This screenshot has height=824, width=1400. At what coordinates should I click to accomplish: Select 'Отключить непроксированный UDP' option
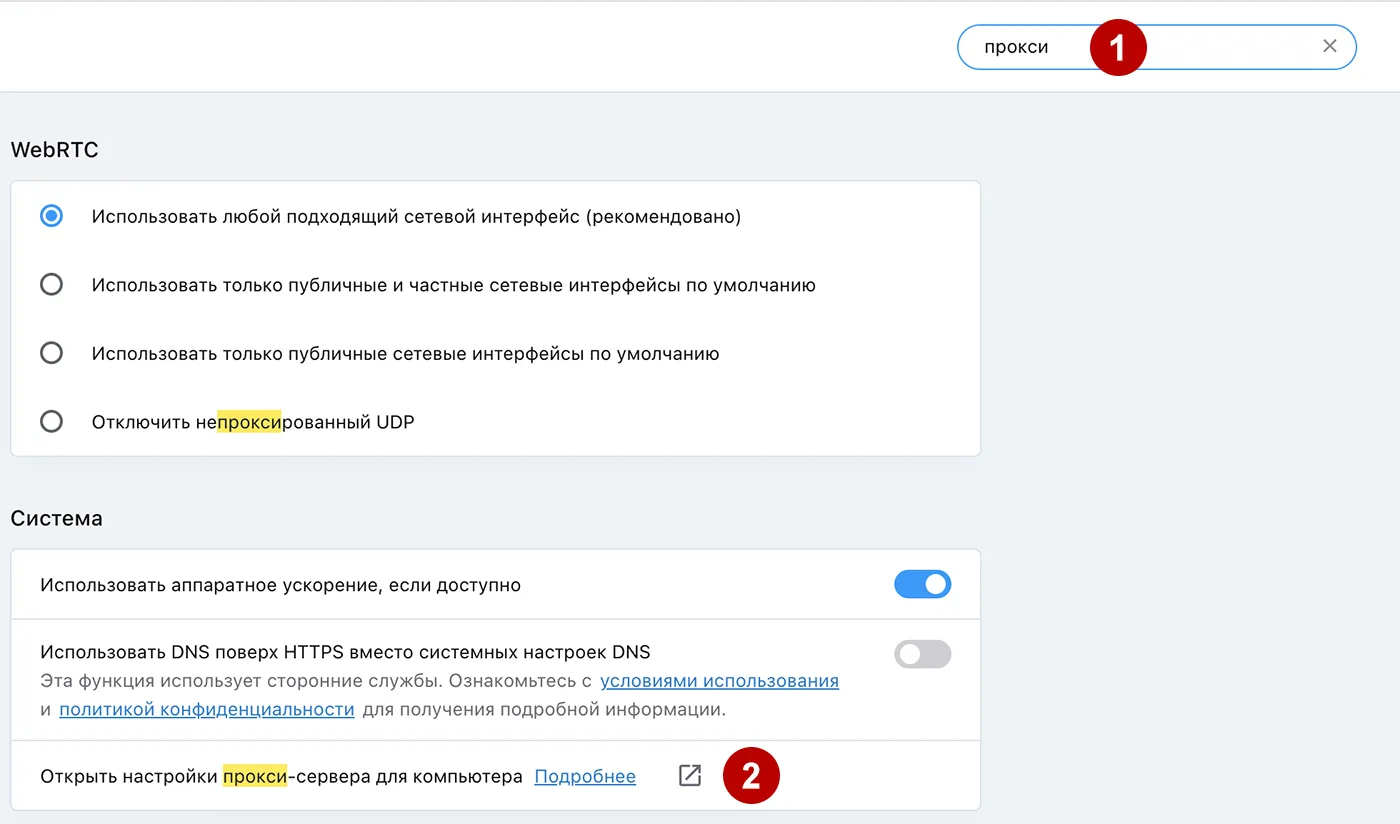click(x=51, y=421)
